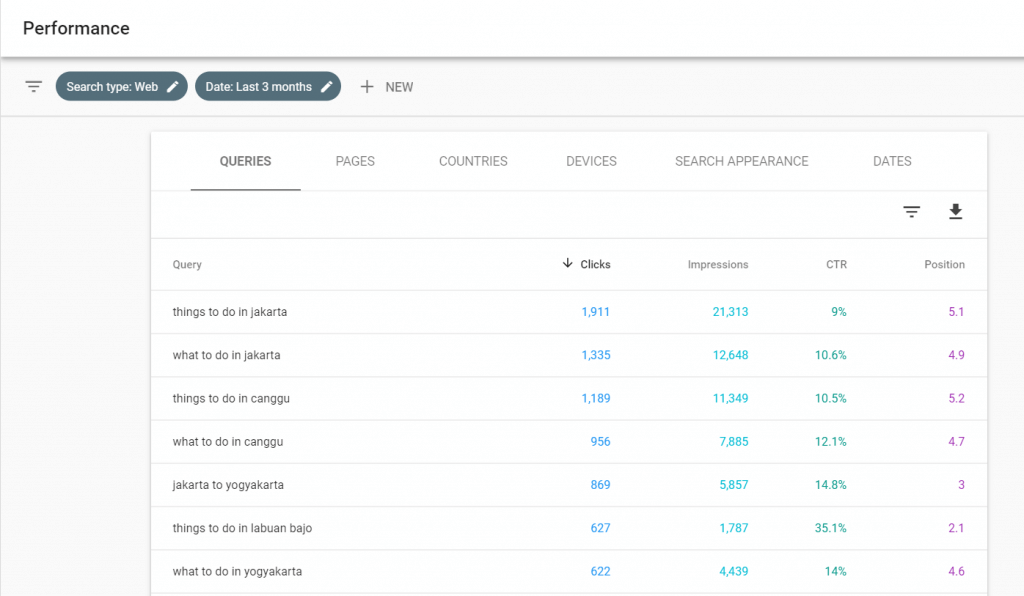Click the Query column header
Screen dimensions: 1024x596
186,264
